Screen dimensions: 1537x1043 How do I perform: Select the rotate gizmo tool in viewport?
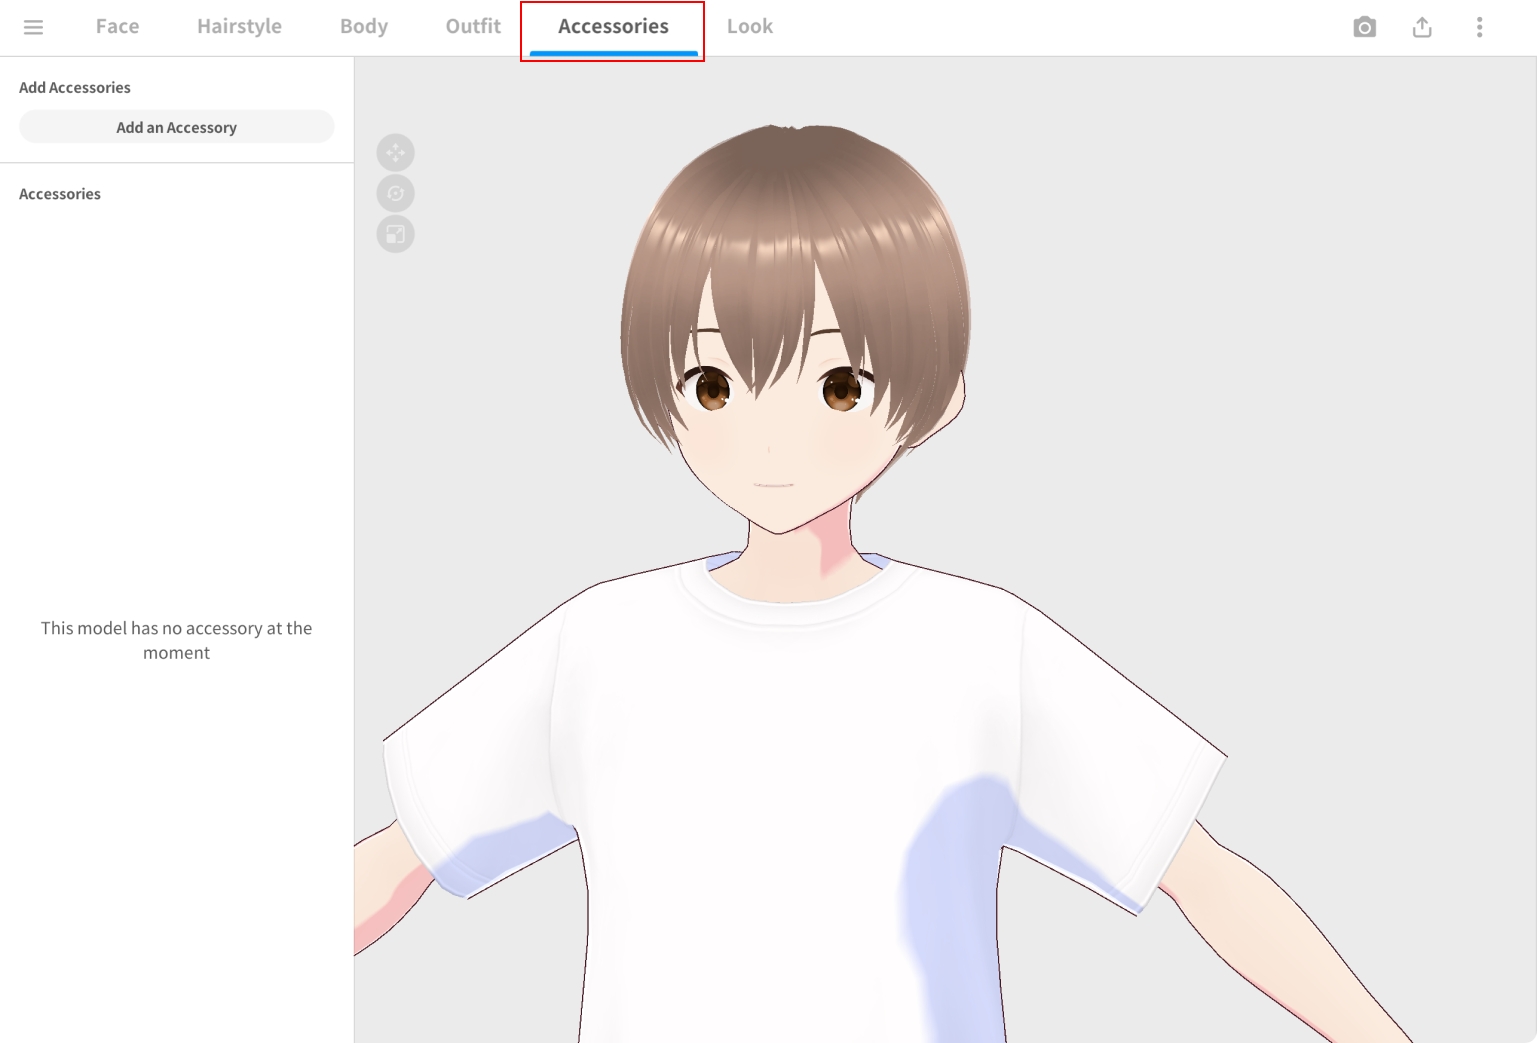click(x=395, y=194)
